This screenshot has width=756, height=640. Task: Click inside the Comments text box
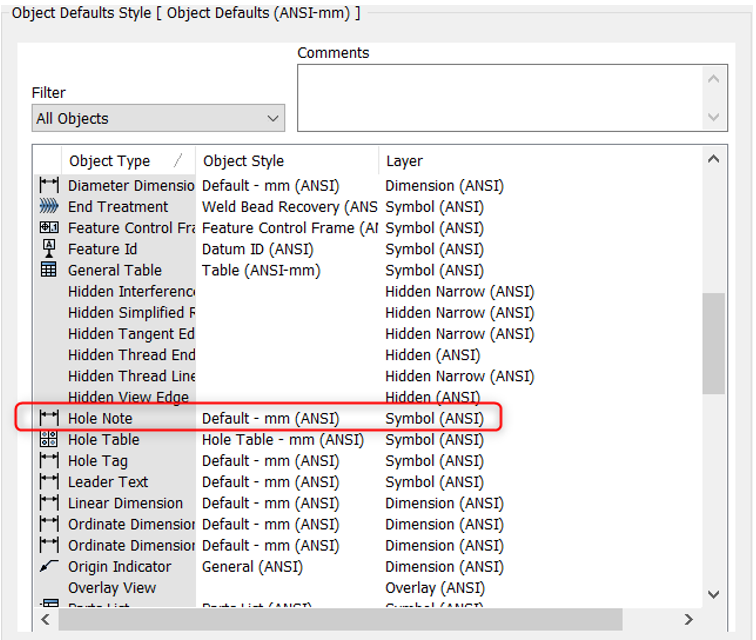point(500,98)
